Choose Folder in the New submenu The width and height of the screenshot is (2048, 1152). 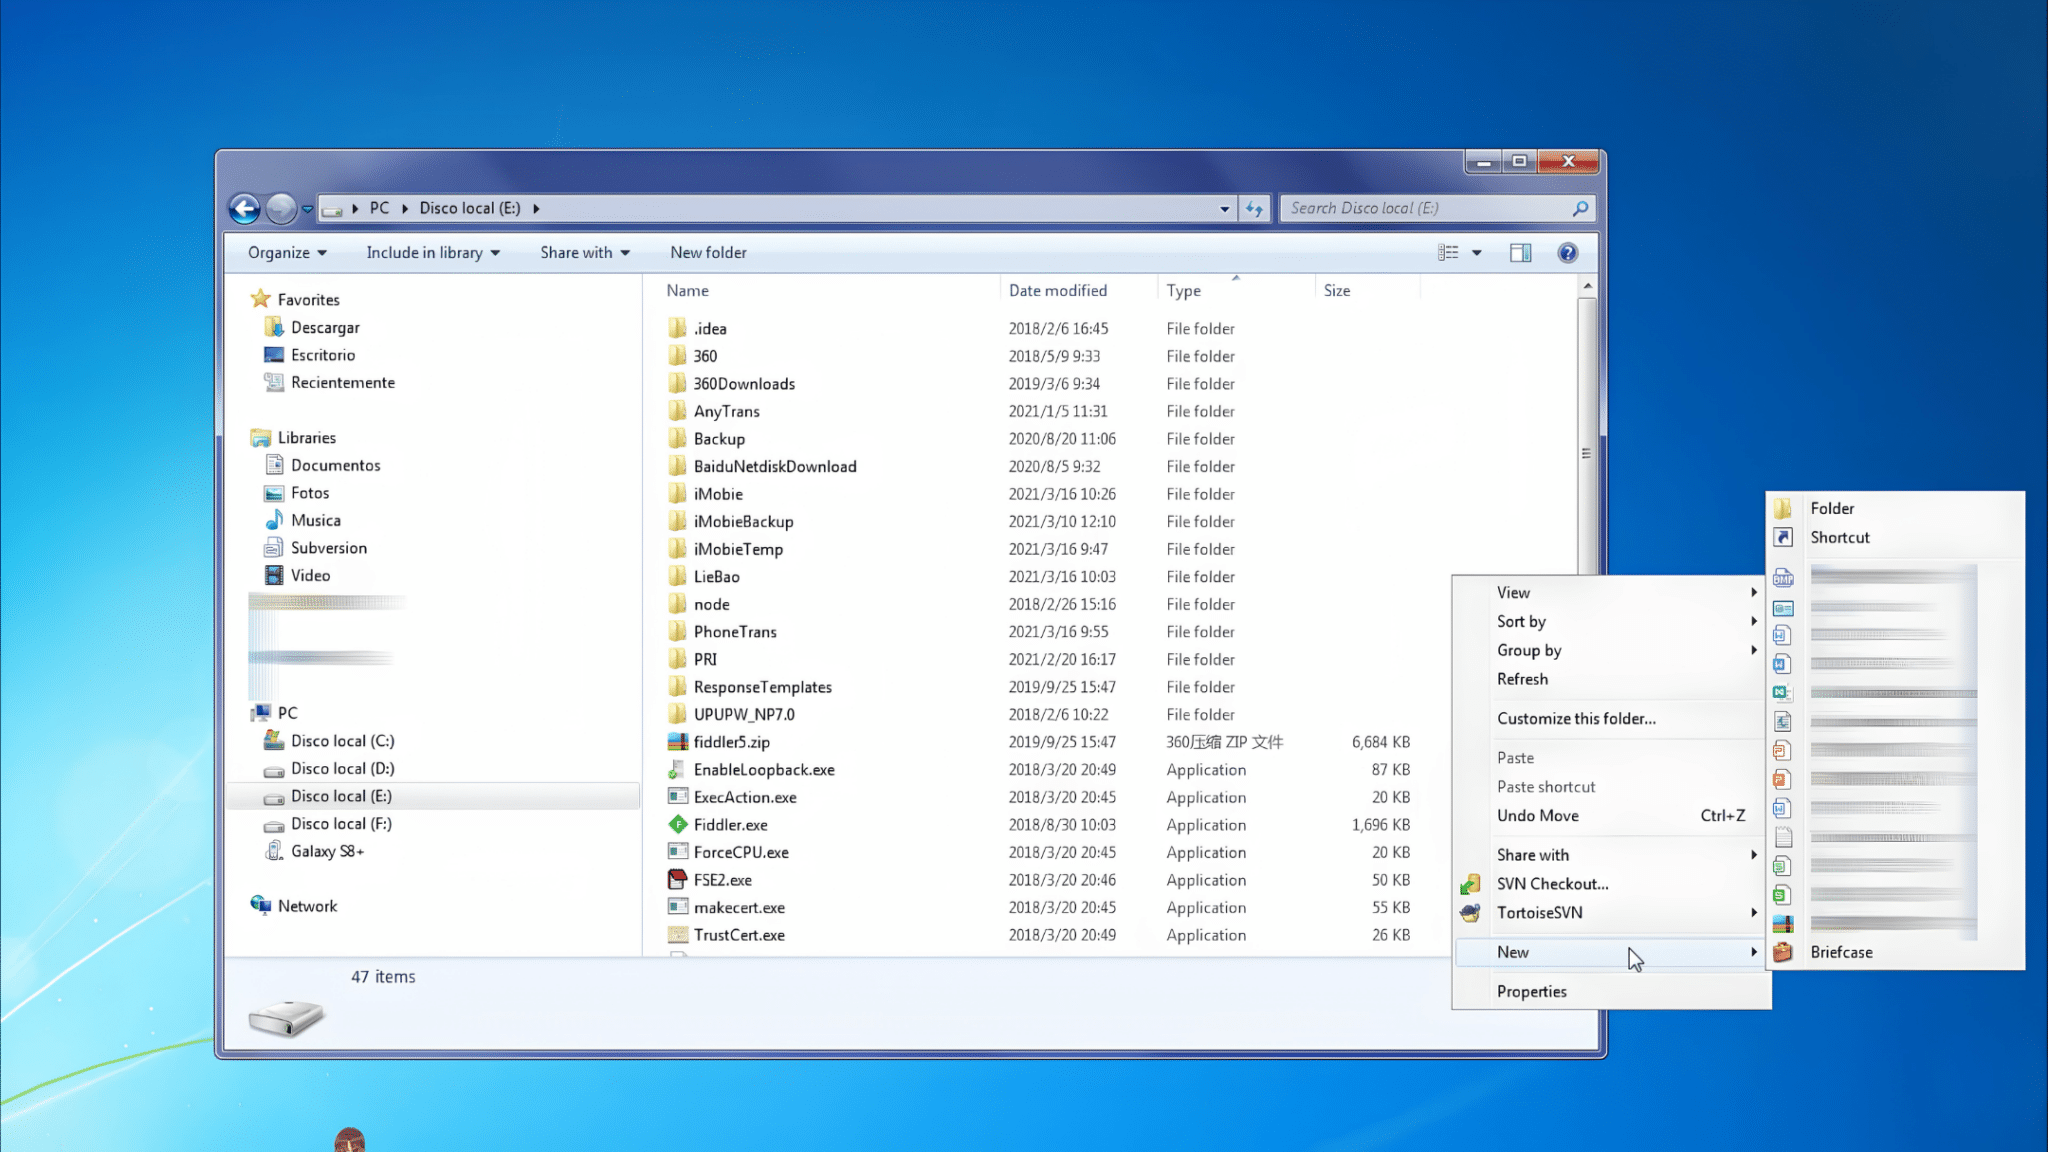[1832, 508]
